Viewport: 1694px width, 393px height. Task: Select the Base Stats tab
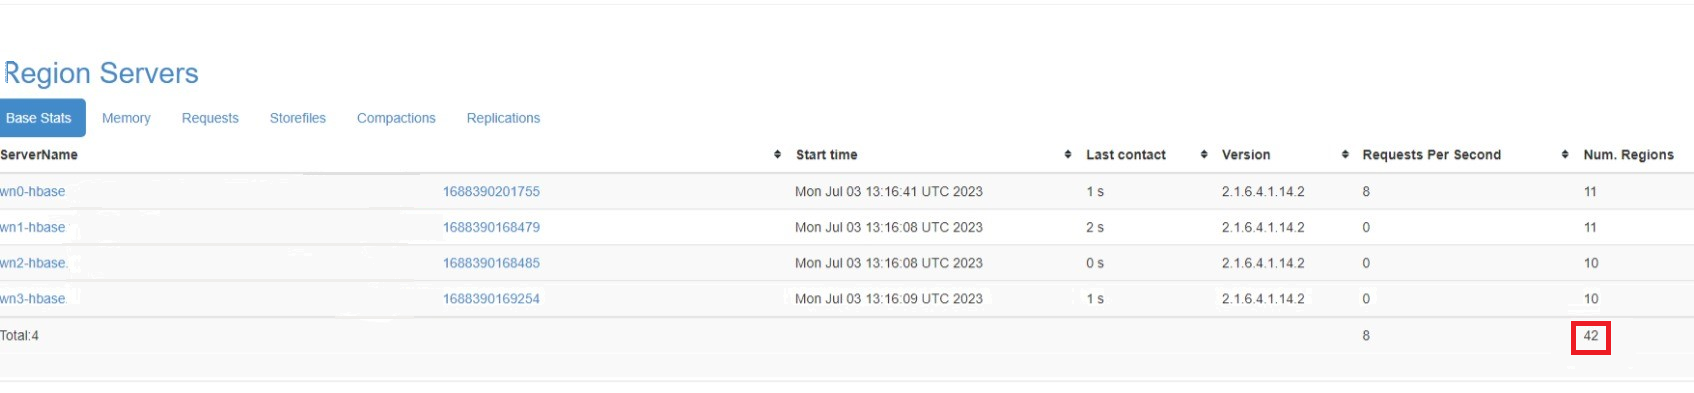[39, 118]
